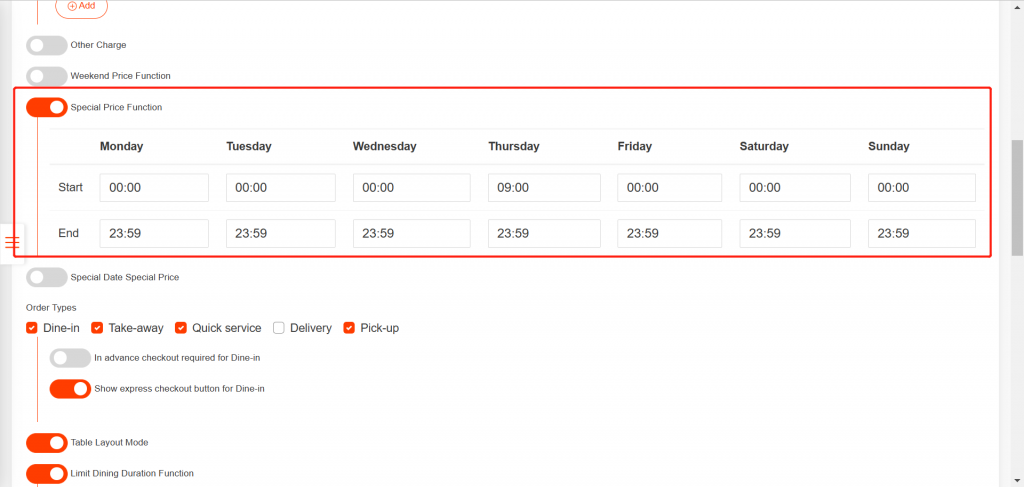
Task: Enable the Other Charge toggle
Action: (47, 45)
